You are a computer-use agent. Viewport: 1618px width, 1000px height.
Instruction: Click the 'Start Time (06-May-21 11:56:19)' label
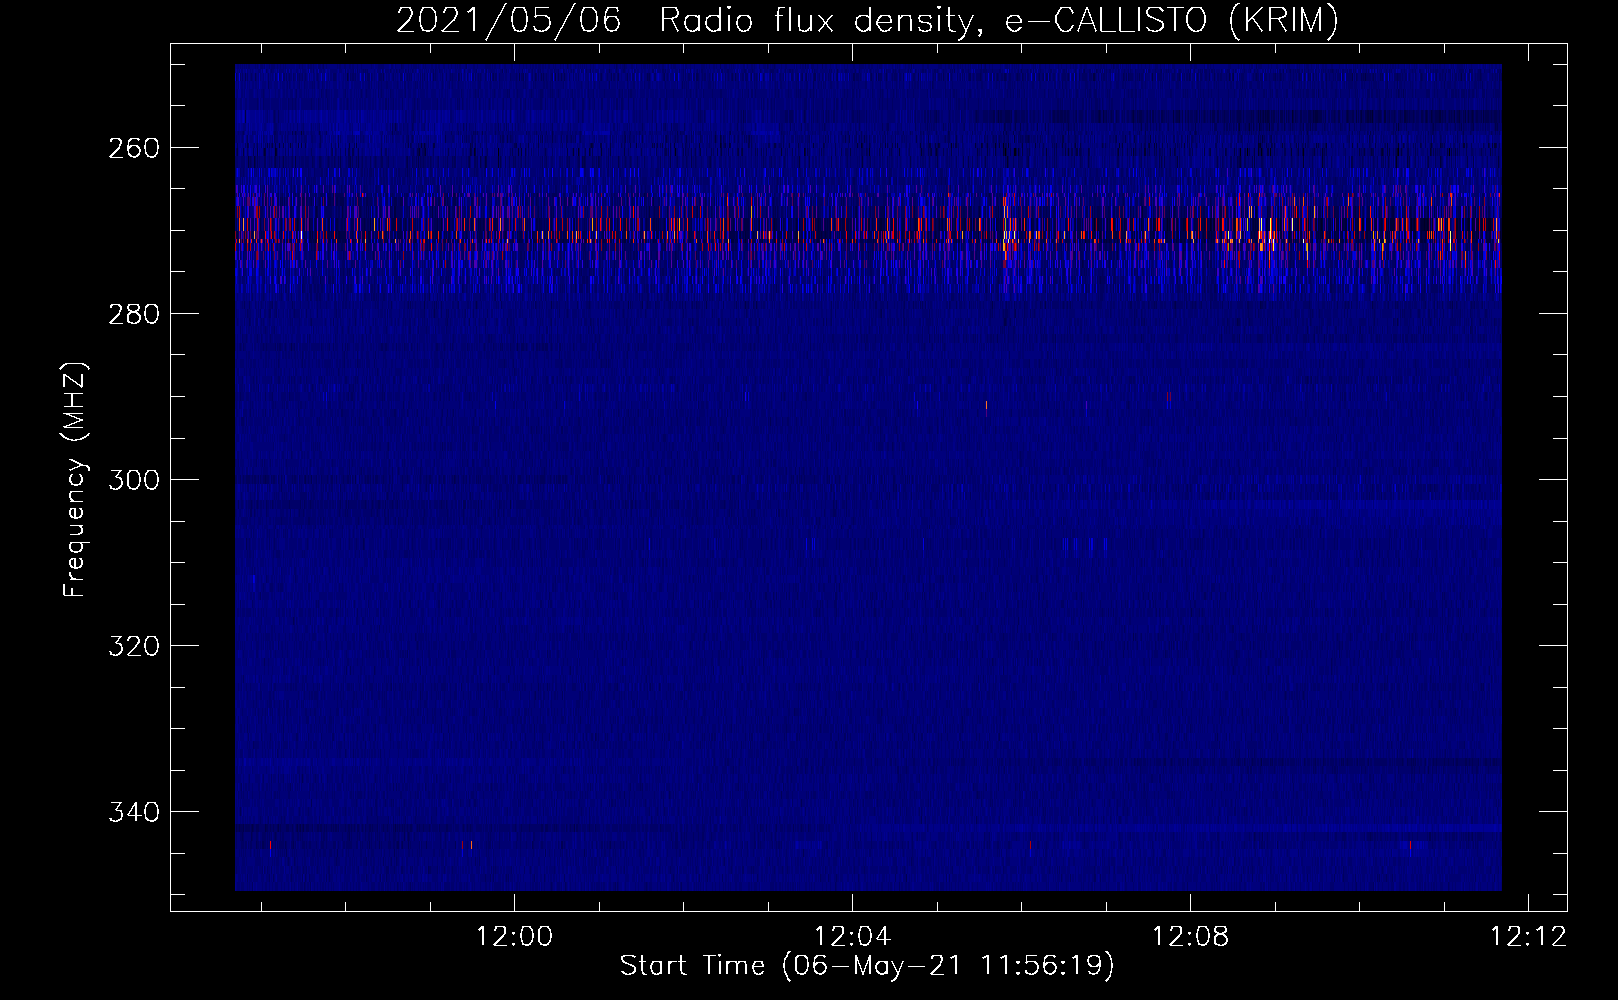[867, 966]
